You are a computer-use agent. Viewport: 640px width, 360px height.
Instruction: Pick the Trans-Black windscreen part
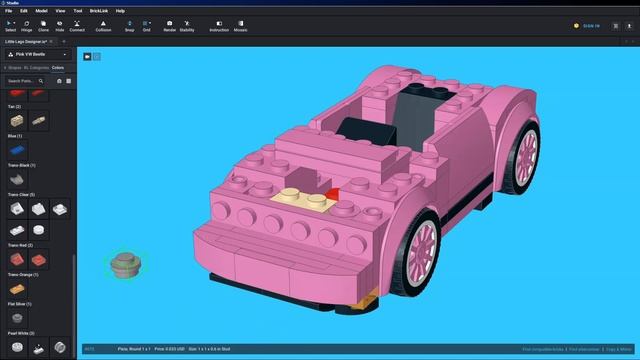pos(17,179)
